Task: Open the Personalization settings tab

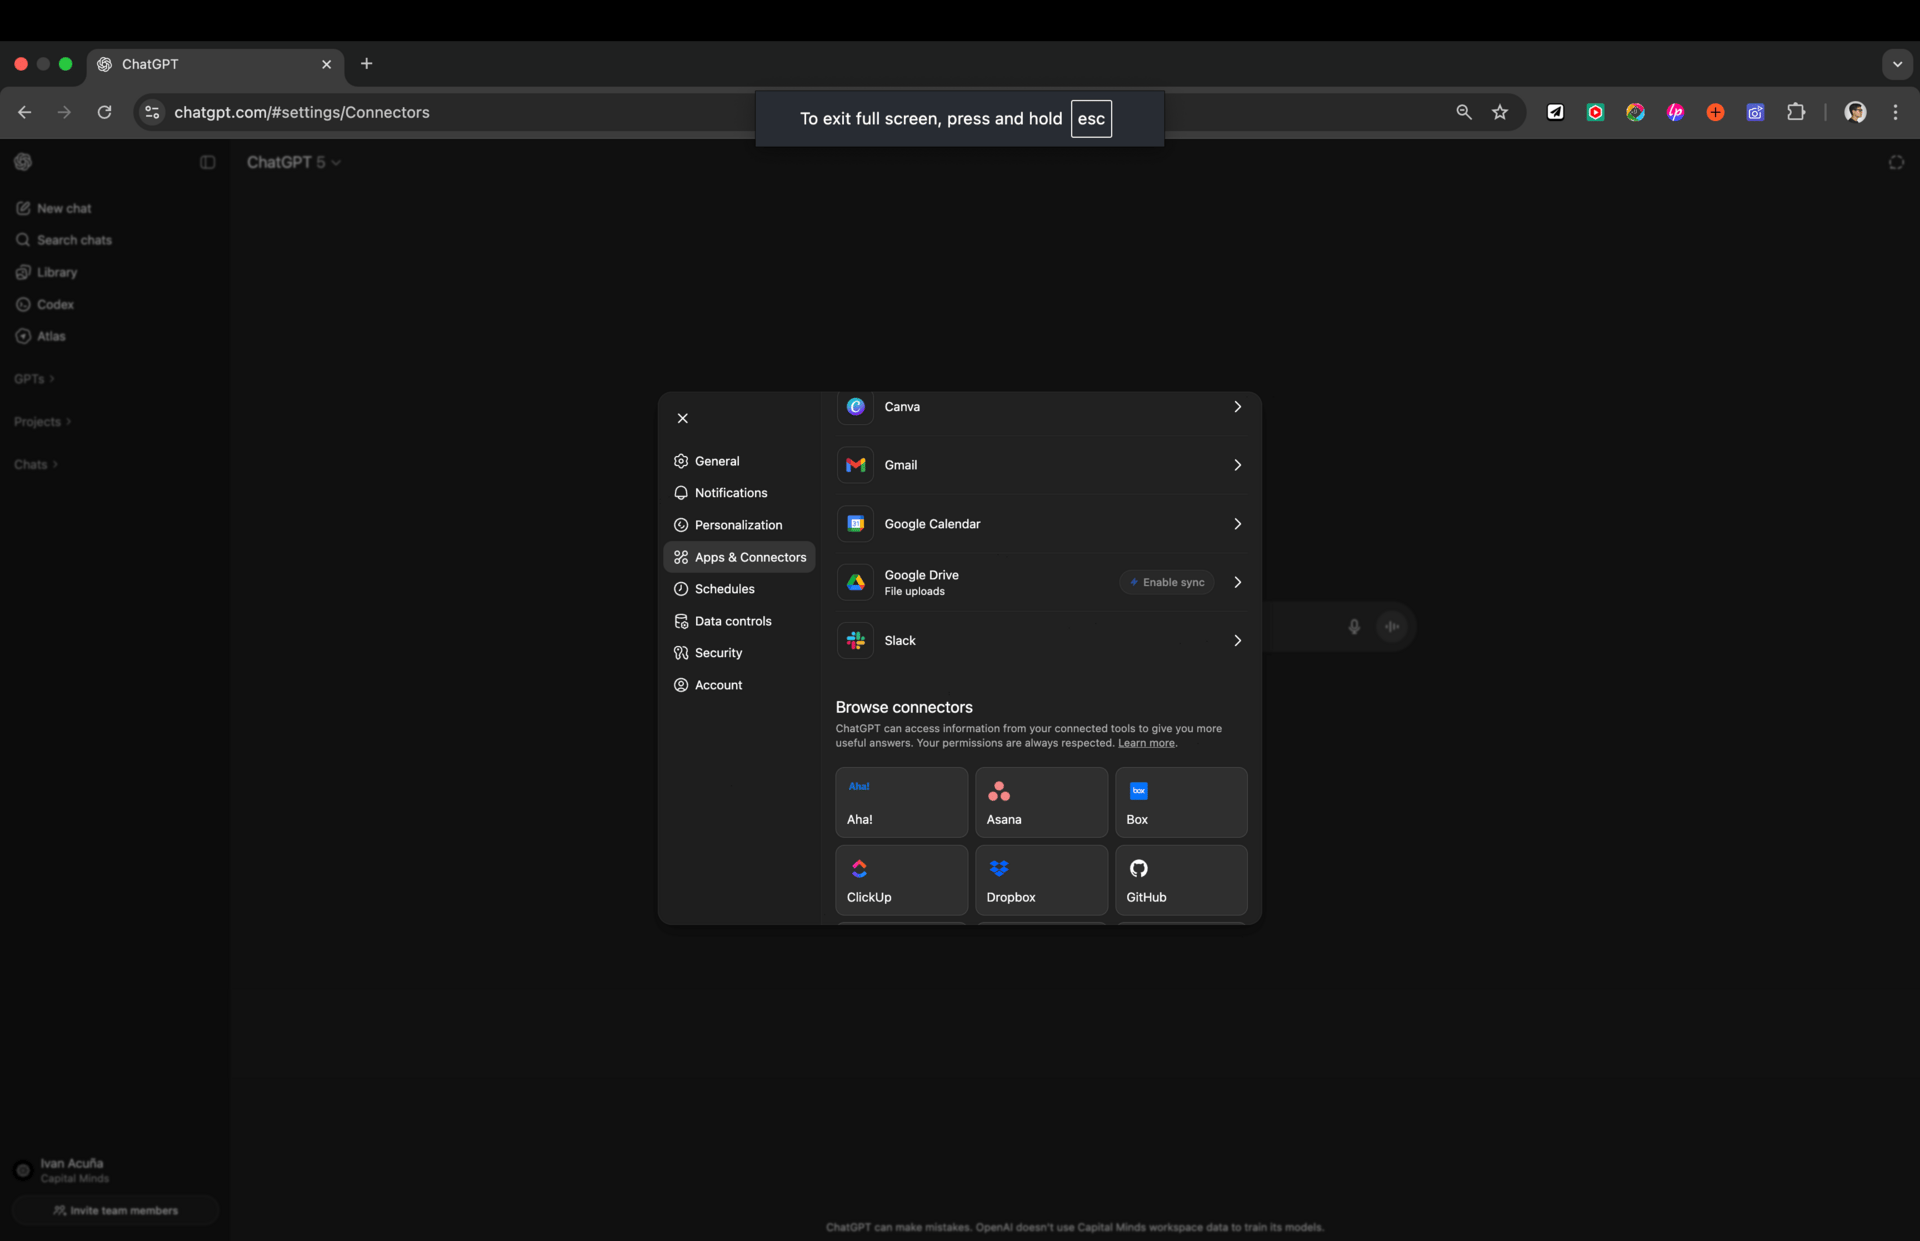Action: pyautogui.click(x=738, y=525)
